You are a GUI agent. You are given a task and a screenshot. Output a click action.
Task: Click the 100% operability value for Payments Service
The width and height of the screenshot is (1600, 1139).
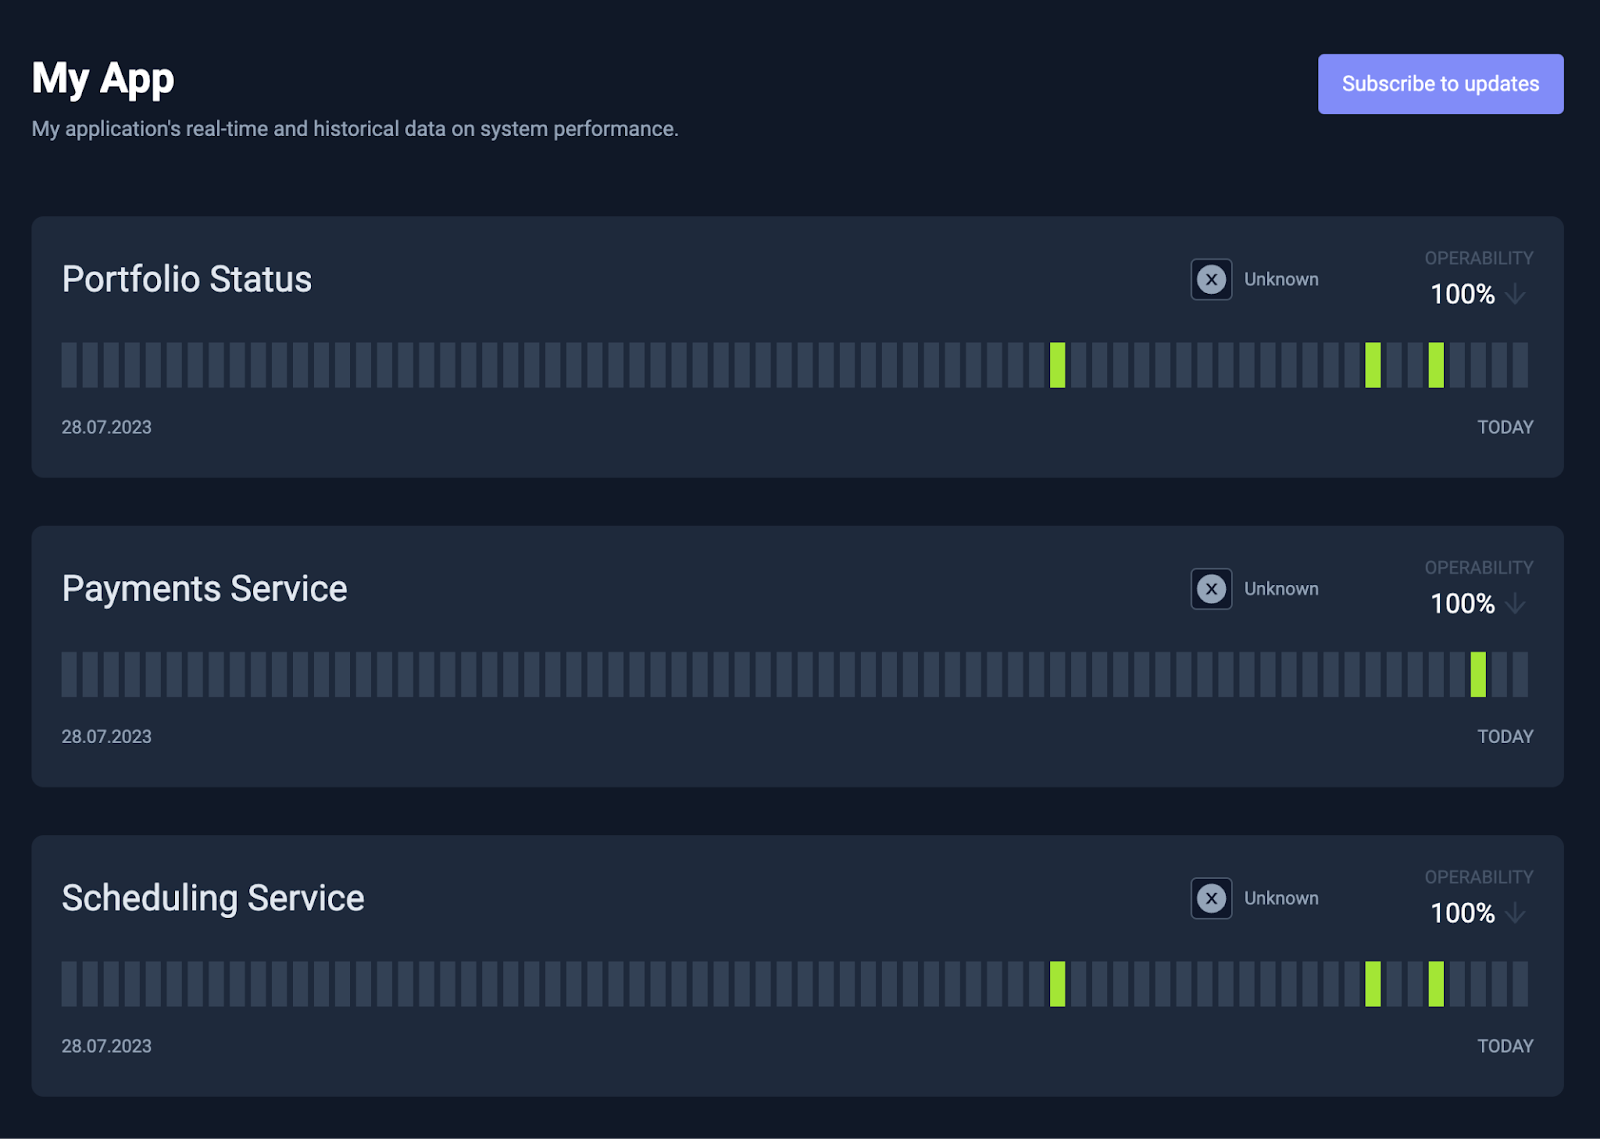click(x=1462, y=604)
